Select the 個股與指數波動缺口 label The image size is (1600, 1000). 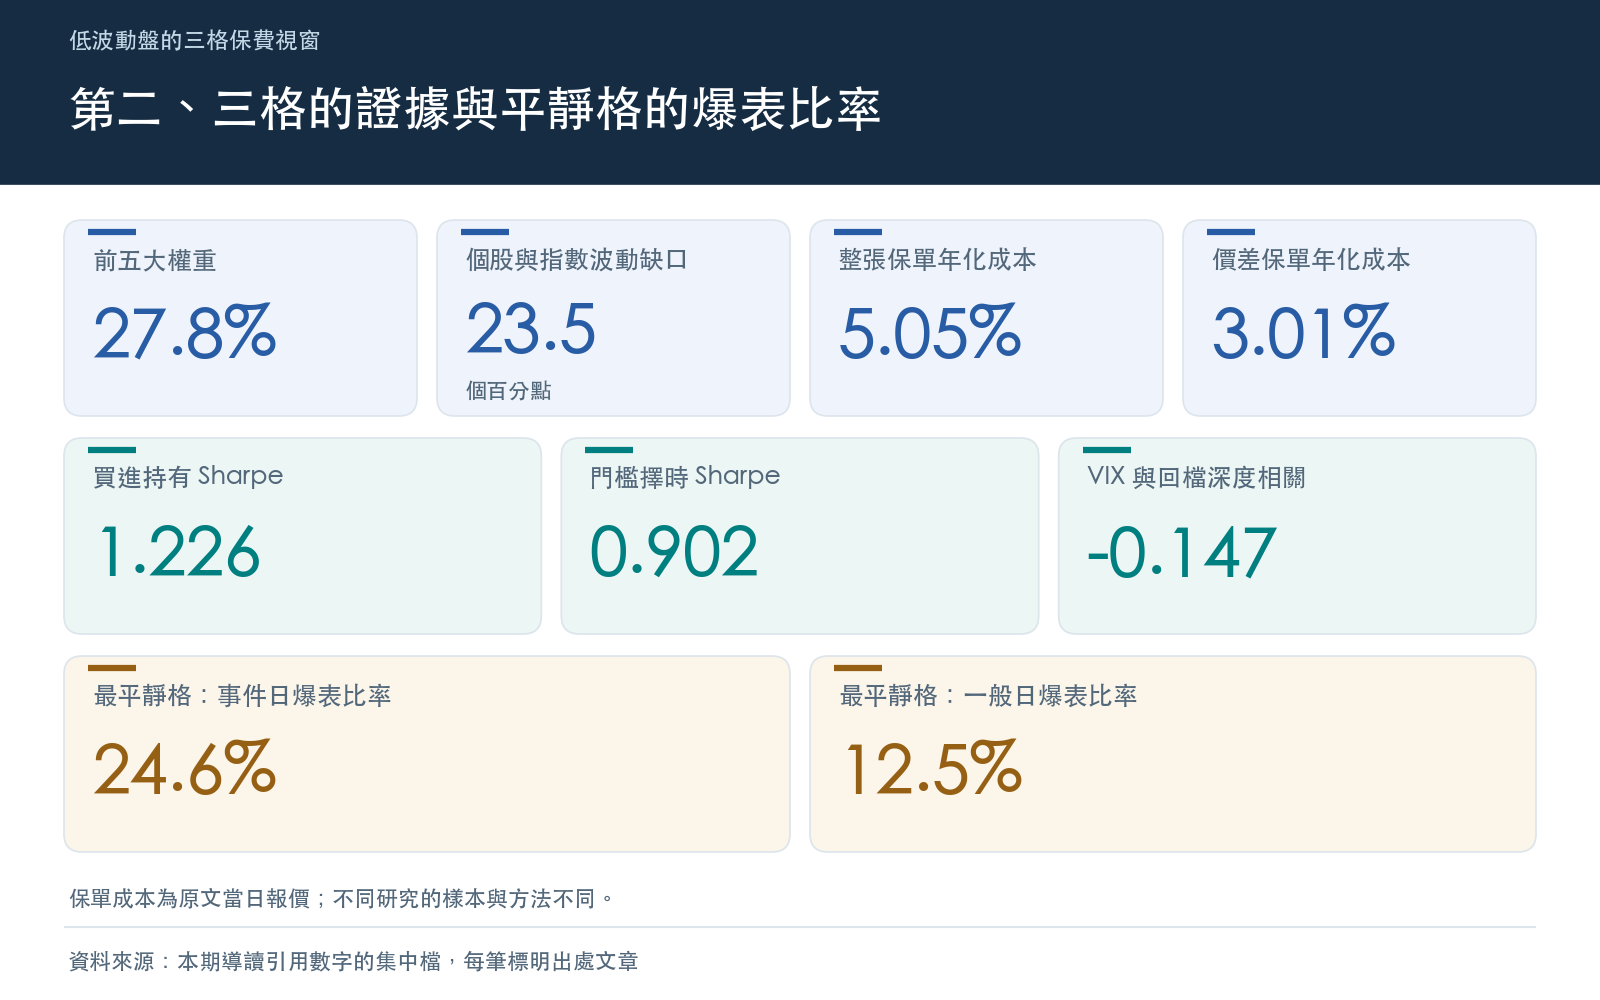click(577, 260)
